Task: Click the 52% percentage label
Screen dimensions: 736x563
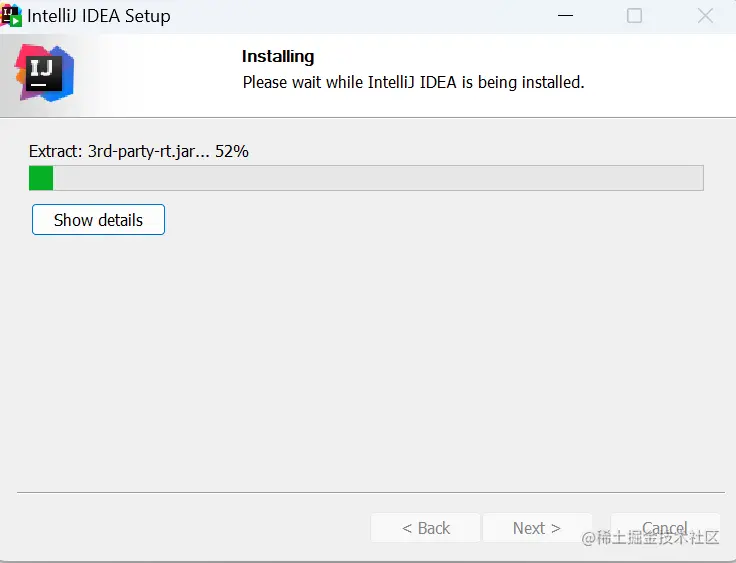Action: pyautogui.click(x=232, y=151)
